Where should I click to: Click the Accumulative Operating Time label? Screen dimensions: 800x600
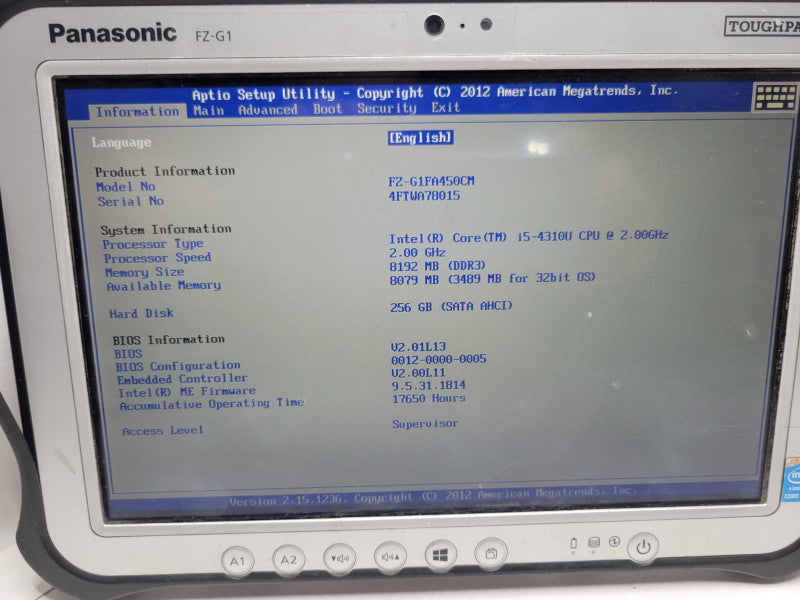[x=212, y=404]
